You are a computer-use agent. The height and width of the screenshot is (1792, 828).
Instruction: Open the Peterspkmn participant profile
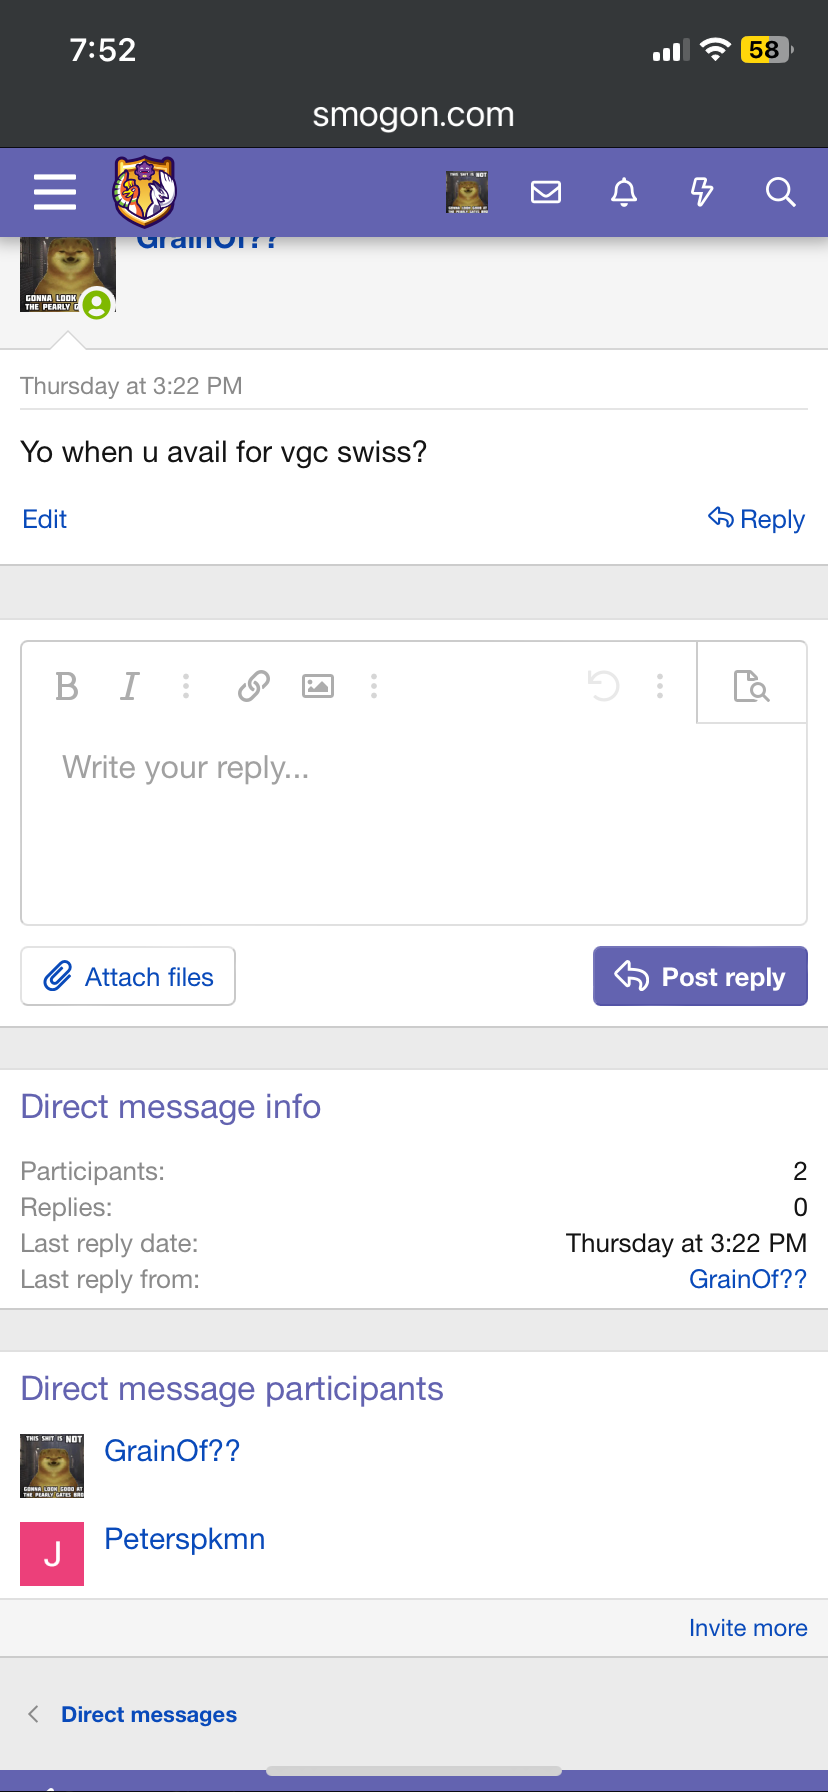[185, 1539]
